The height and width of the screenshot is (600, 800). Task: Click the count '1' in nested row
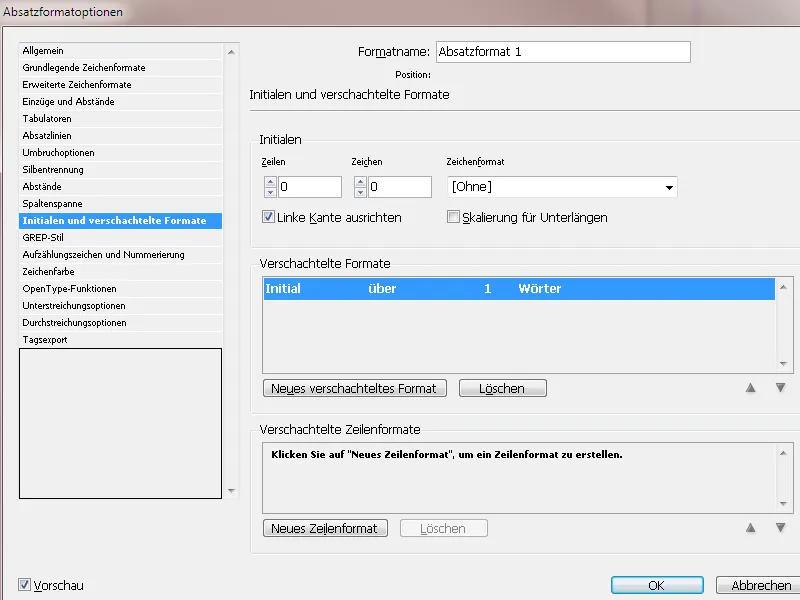click(x=488, y=288)
